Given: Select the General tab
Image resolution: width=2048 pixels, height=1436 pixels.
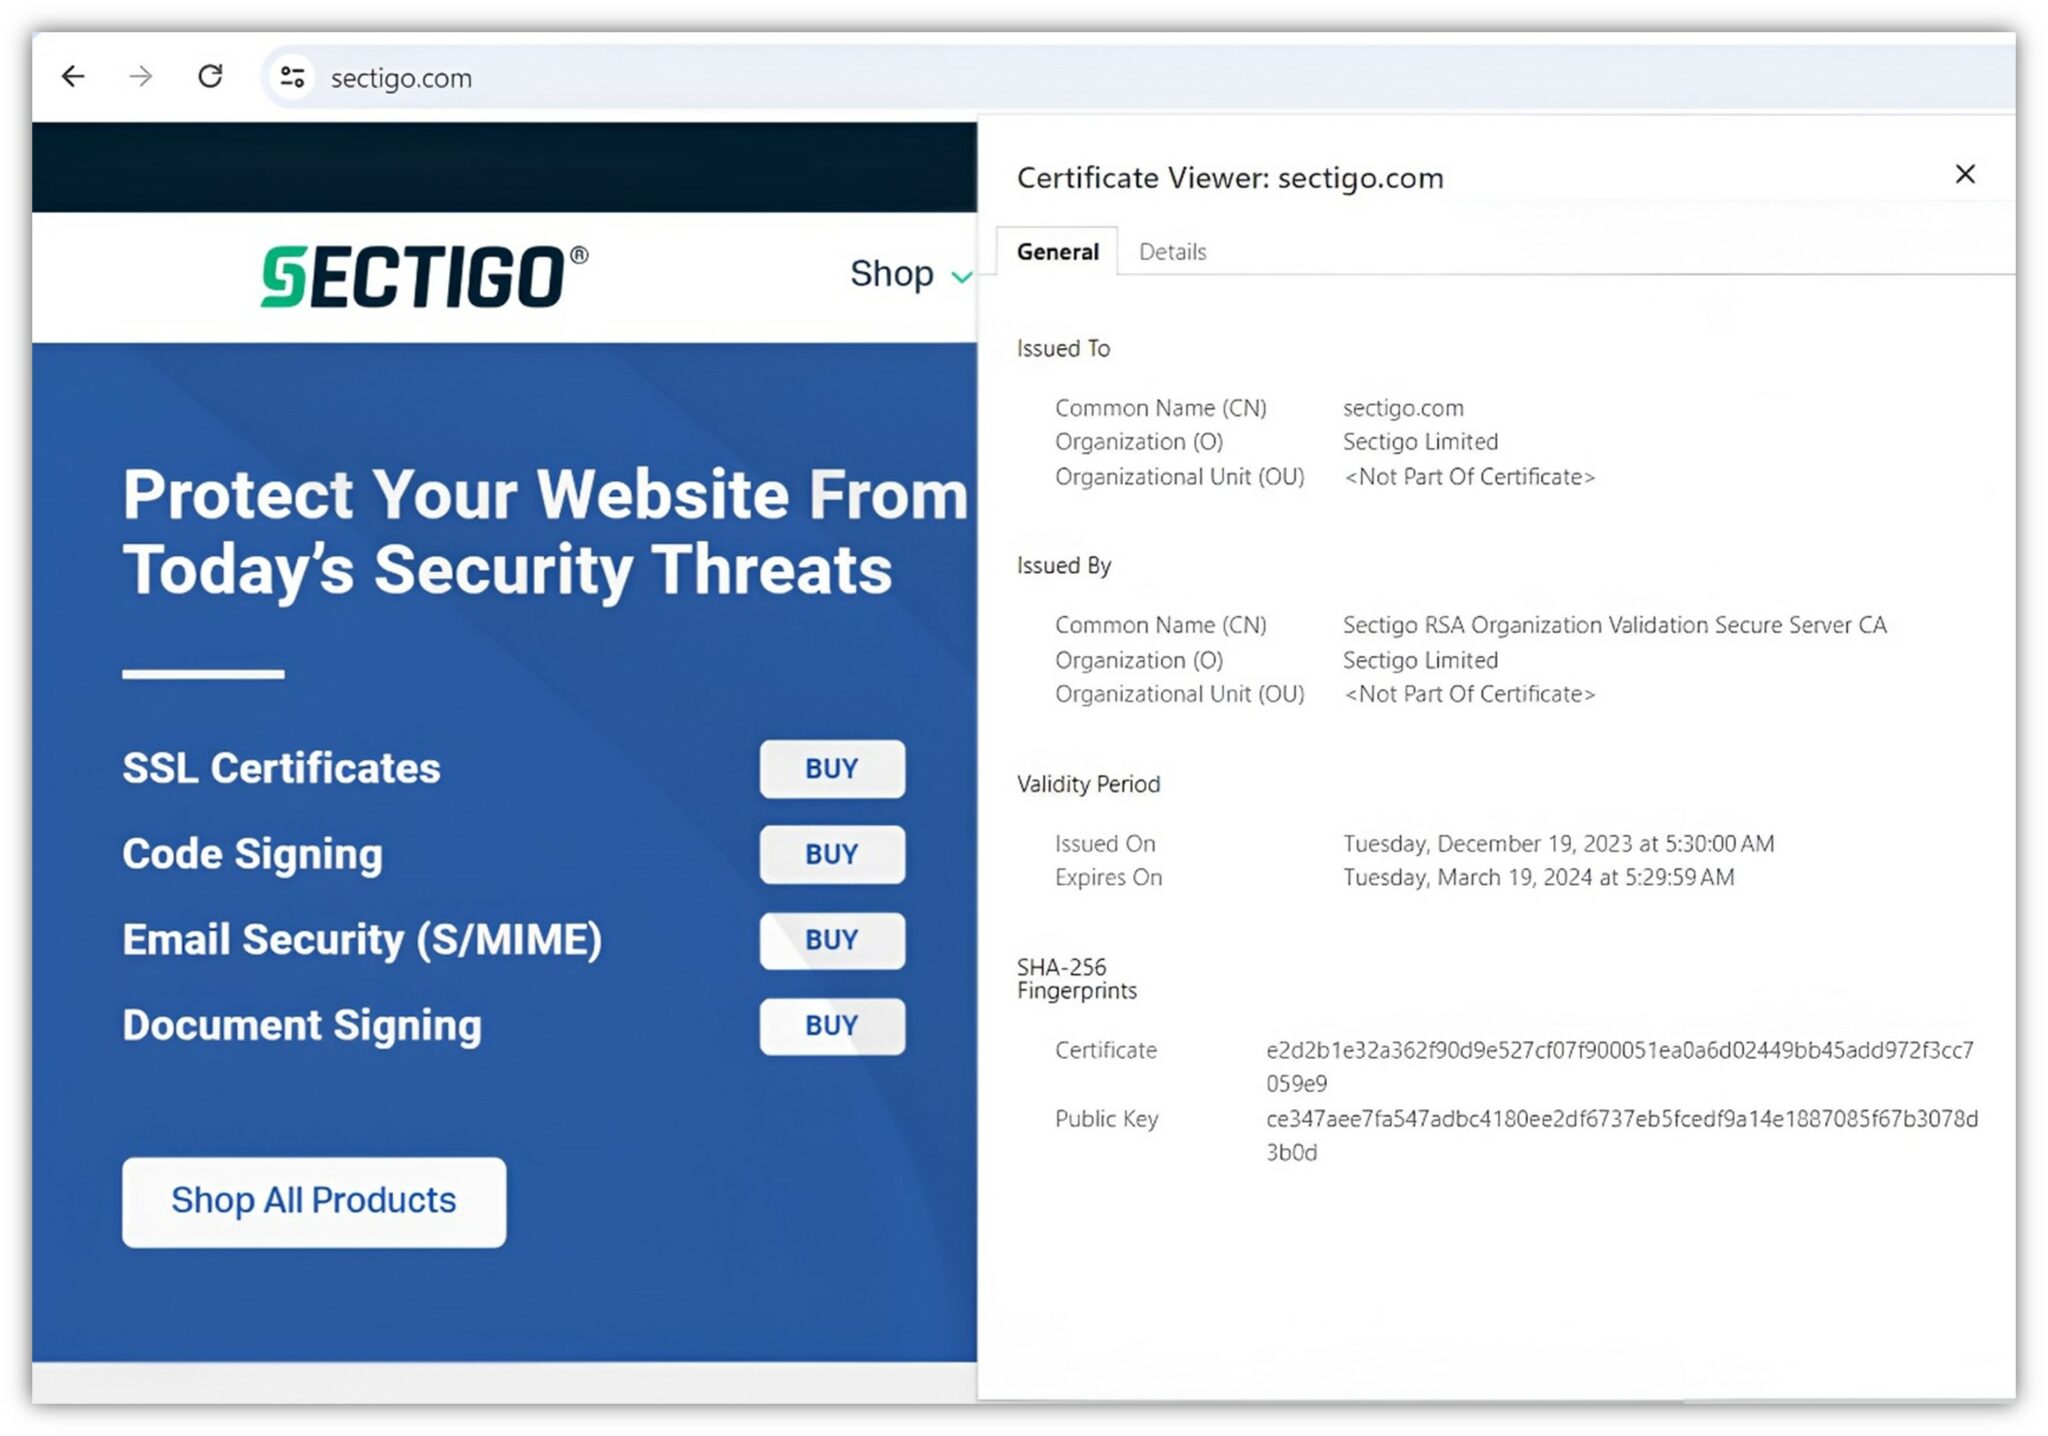Looking at the screenshot, I should coord(1056,251).
